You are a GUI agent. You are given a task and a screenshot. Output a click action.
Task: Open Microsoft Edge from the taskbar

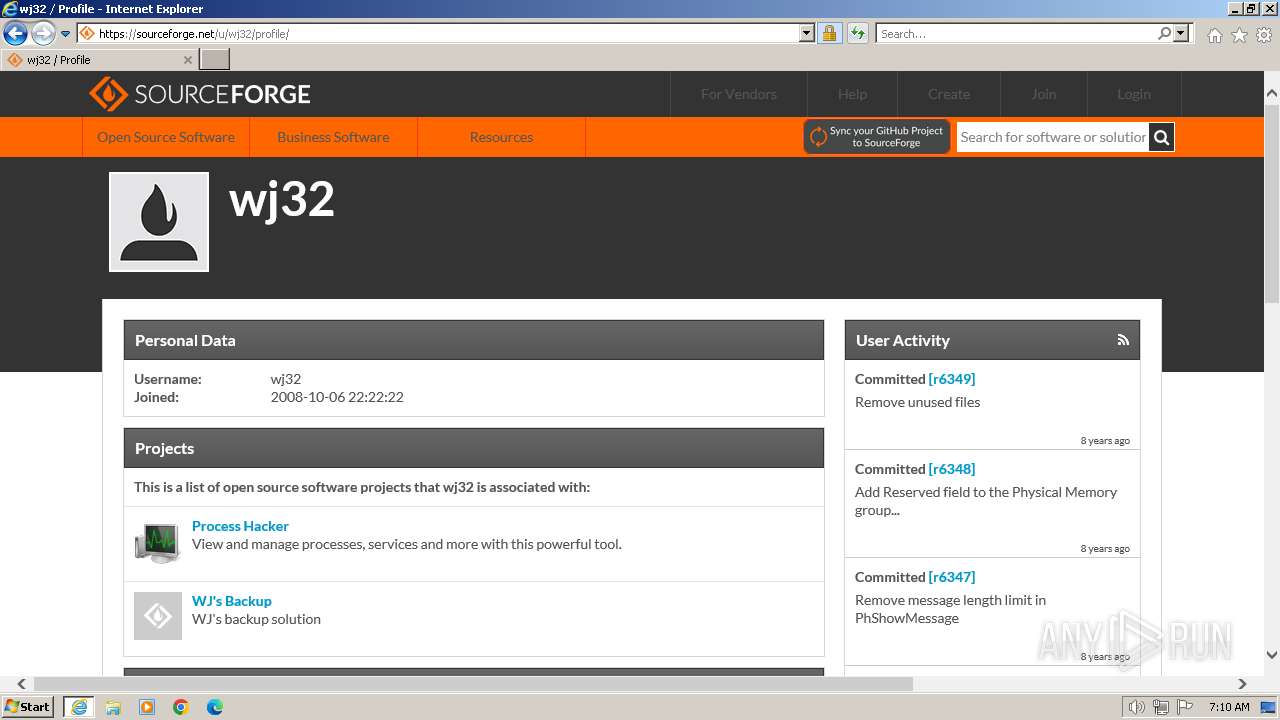[215, 707]
